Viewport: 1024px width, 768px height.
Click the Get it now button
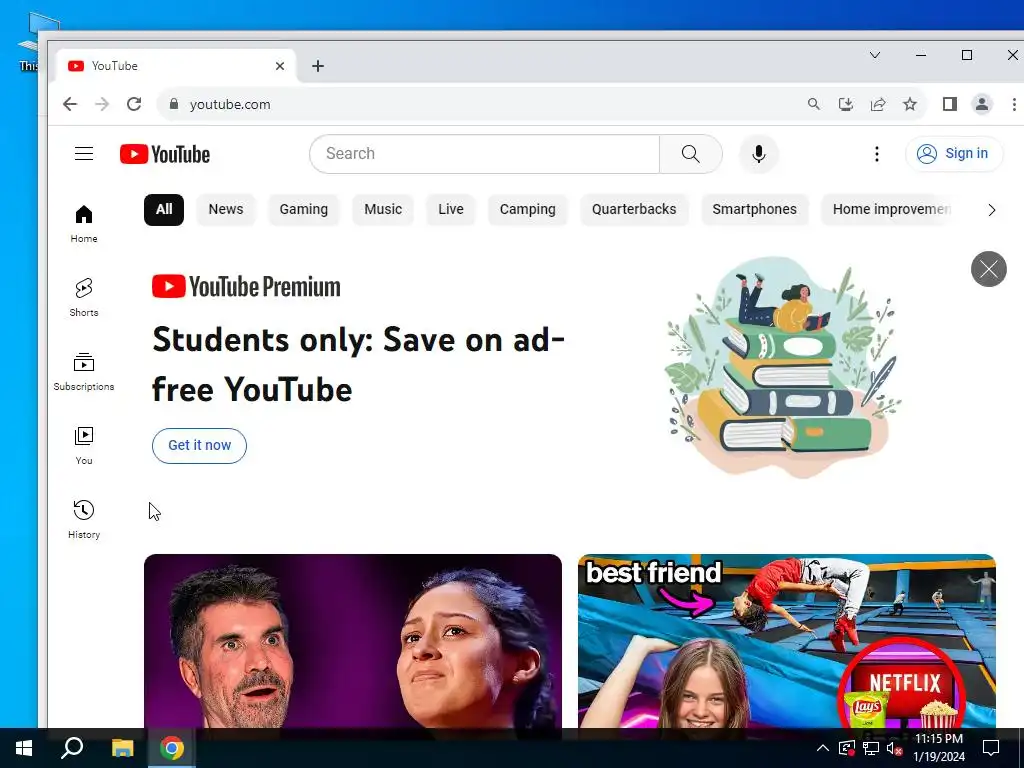pos(199,445)
